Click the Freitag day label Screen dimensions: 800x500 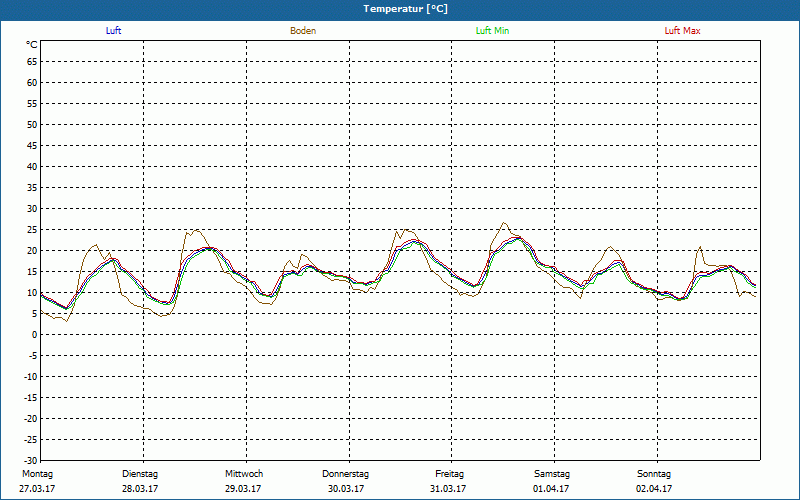point(449,474)
